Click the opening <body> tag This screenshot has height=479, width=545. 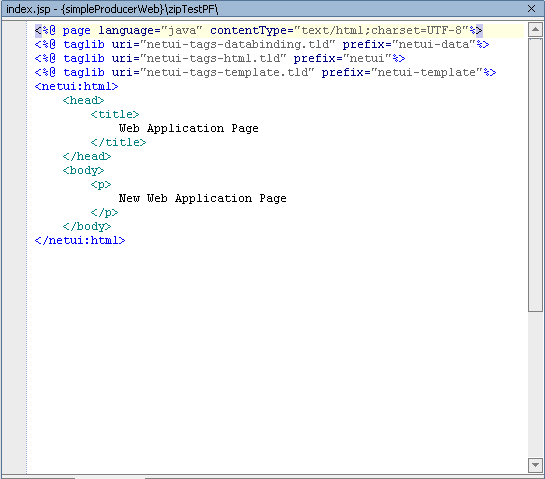[x=83, y=171]
